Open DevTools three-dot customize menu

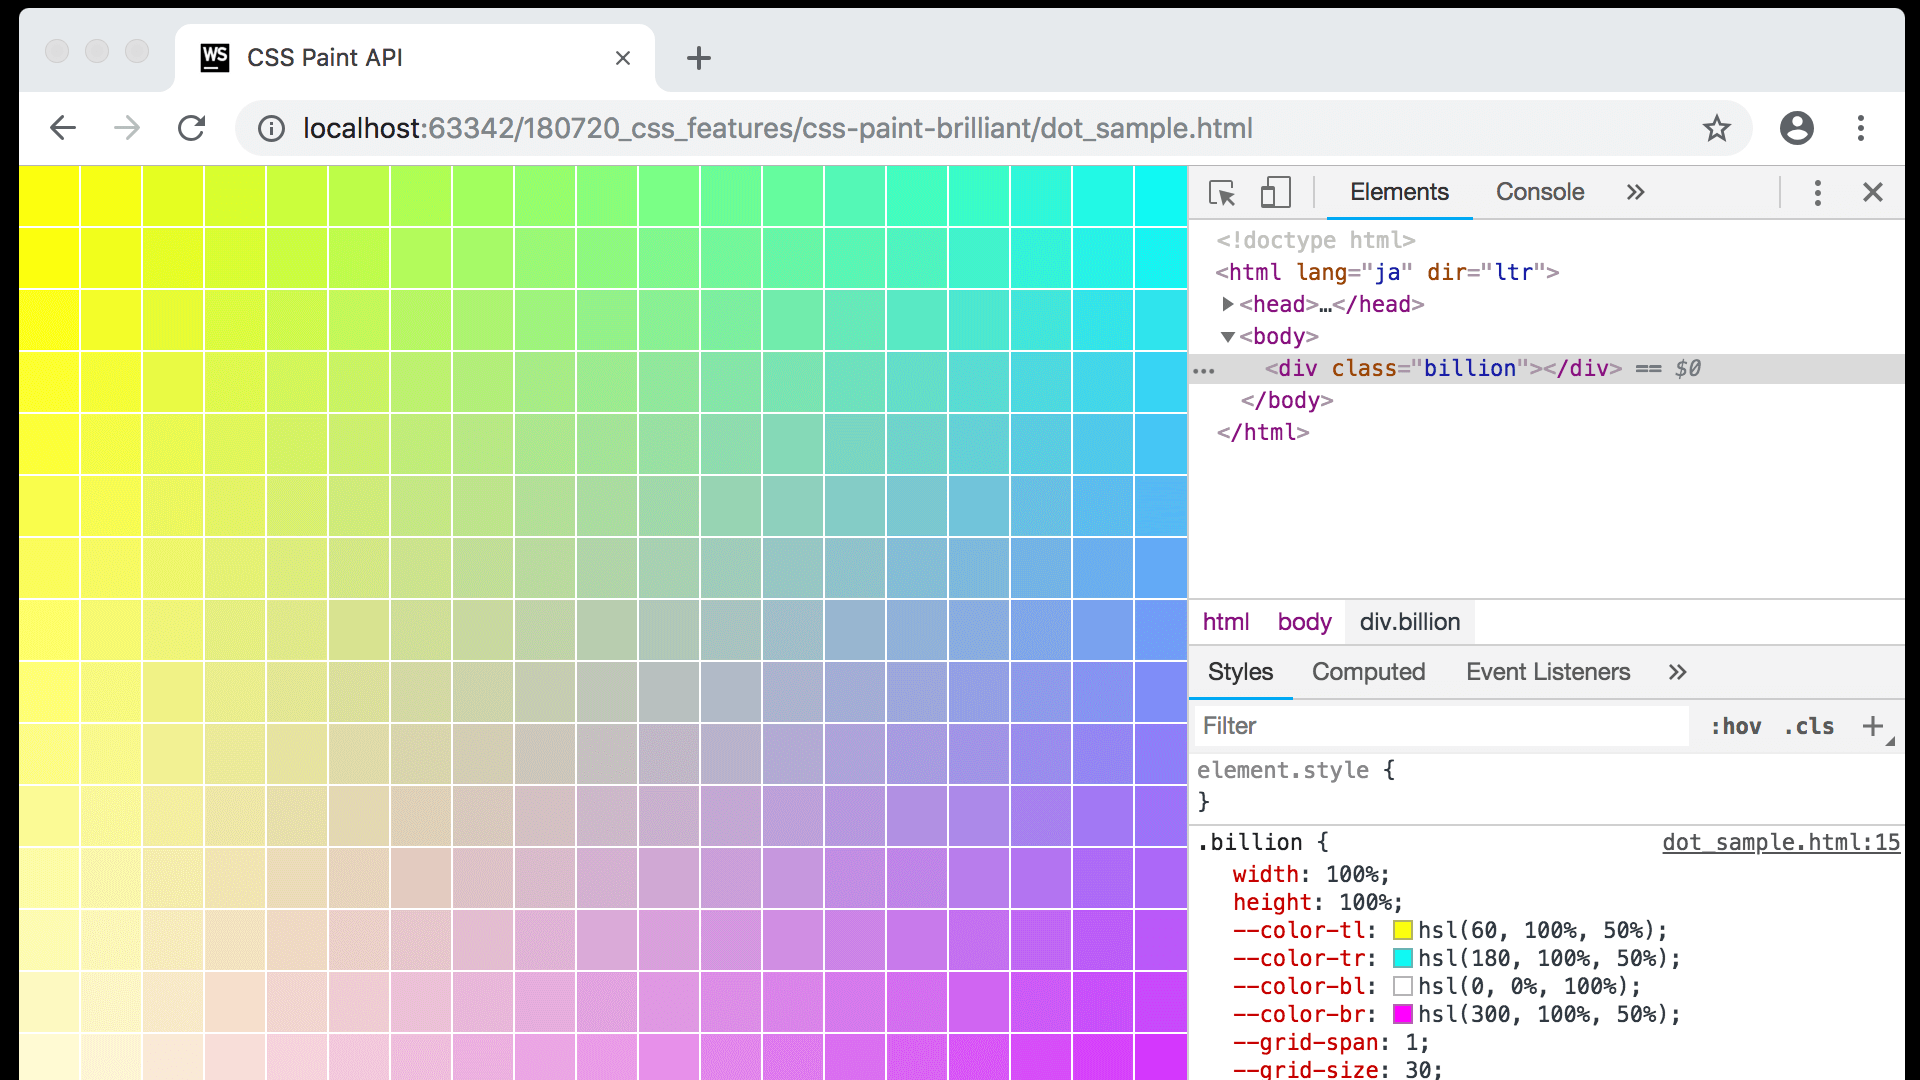click(1817, 192)
